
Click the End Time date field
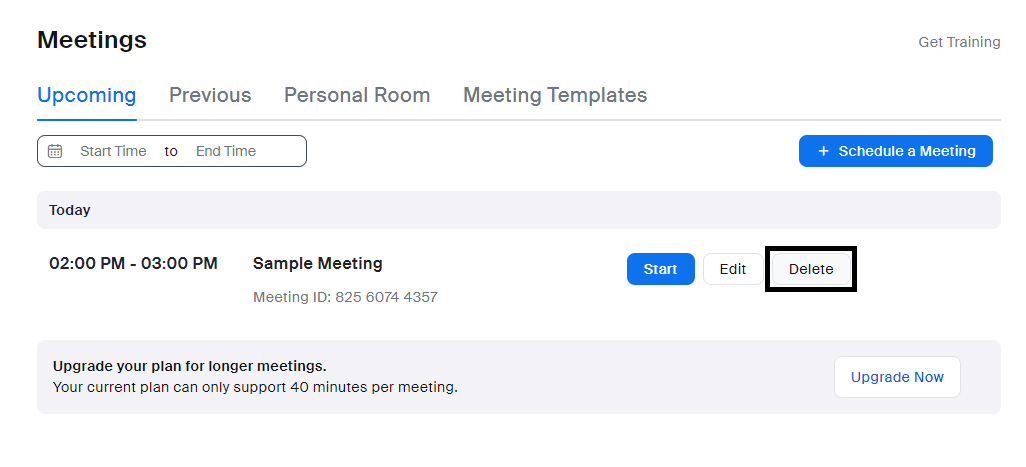click(x=226, y=151)
